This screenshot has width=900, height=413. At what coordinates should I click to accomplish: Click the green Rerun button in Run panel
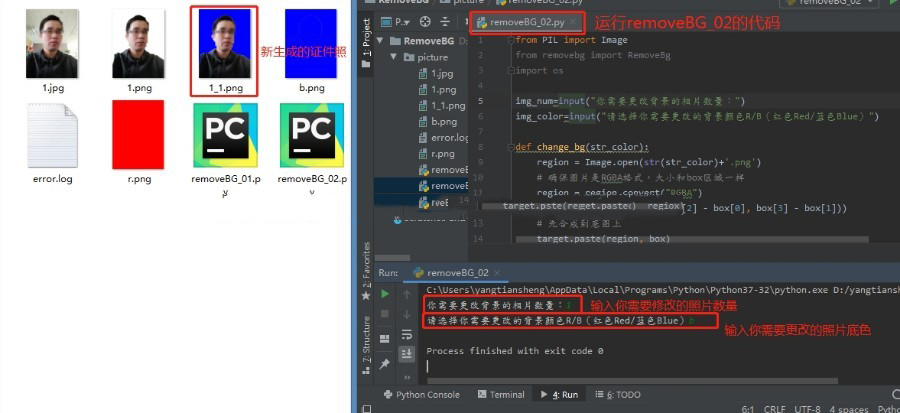coord(384,294)
